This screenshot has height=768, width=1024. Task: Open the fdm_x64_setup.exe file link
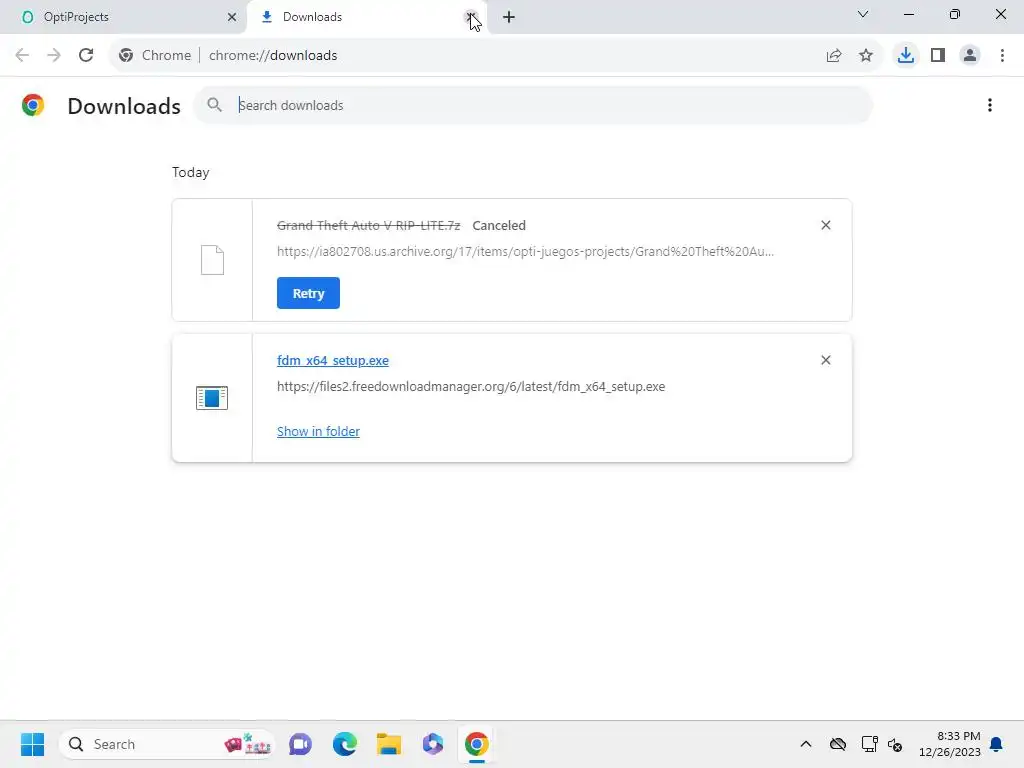click(x=332, y=360)
